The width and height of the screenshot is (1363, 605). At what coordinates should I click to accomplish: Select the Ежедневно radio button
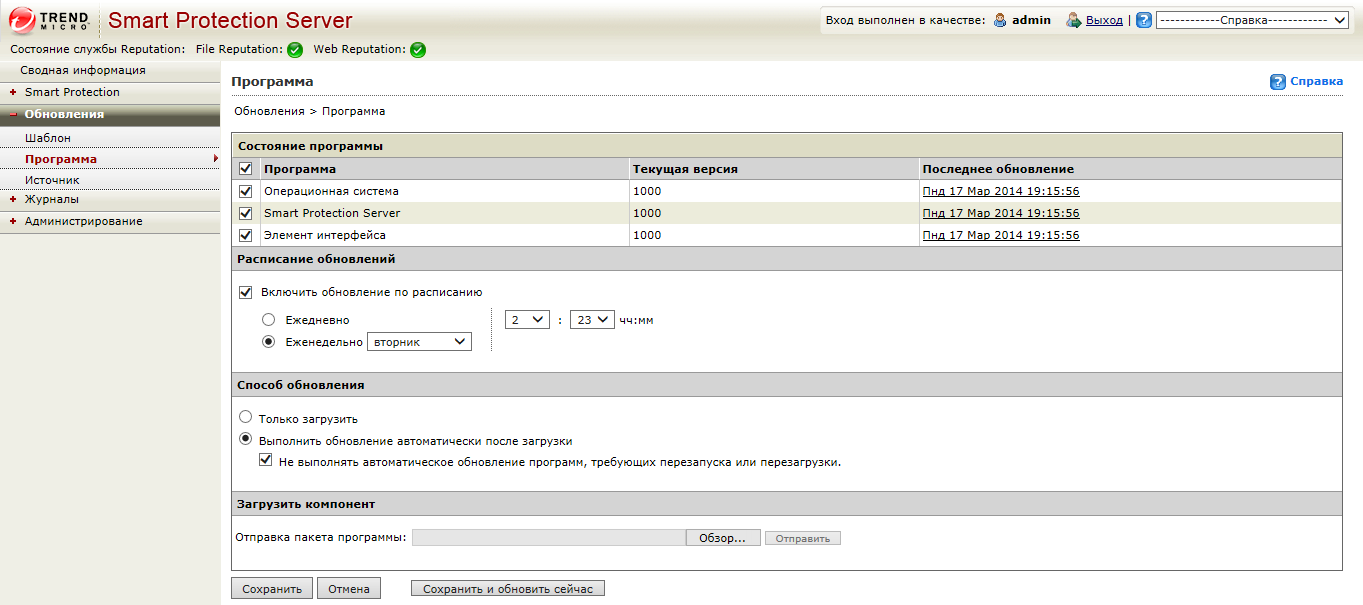pyautogui.click(x=268, y=320)
